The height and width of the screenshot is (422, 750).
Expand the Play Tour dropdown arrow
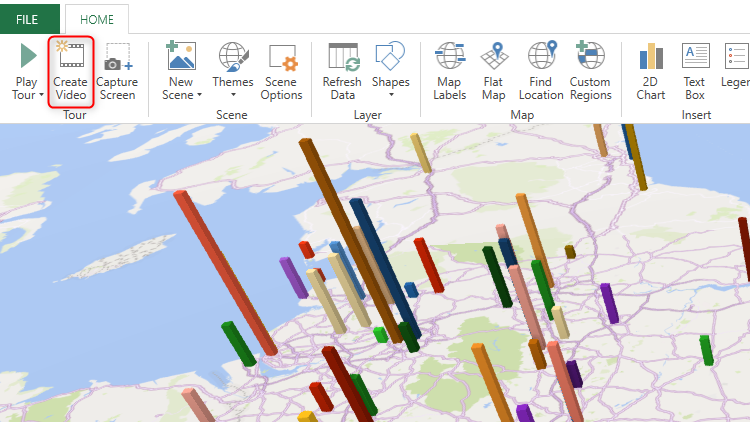[x=41, y=96]
